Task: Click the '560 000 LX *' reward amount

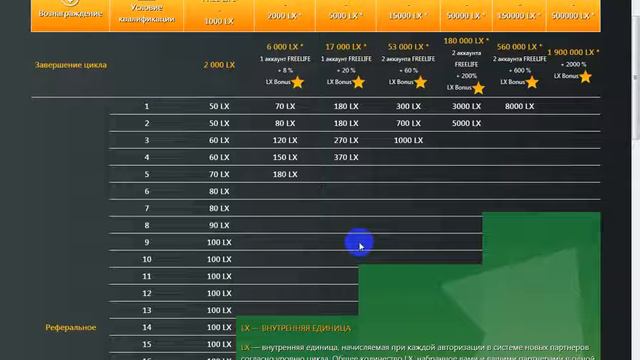Action: click(519, 47)
